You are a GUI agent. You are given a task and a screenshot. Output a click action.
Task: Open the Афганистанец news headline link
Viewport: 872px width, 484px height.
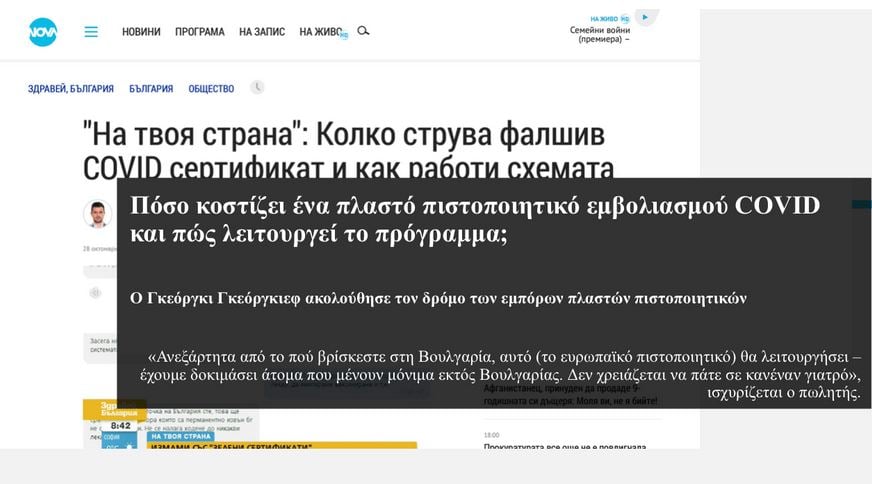[571, 394]
